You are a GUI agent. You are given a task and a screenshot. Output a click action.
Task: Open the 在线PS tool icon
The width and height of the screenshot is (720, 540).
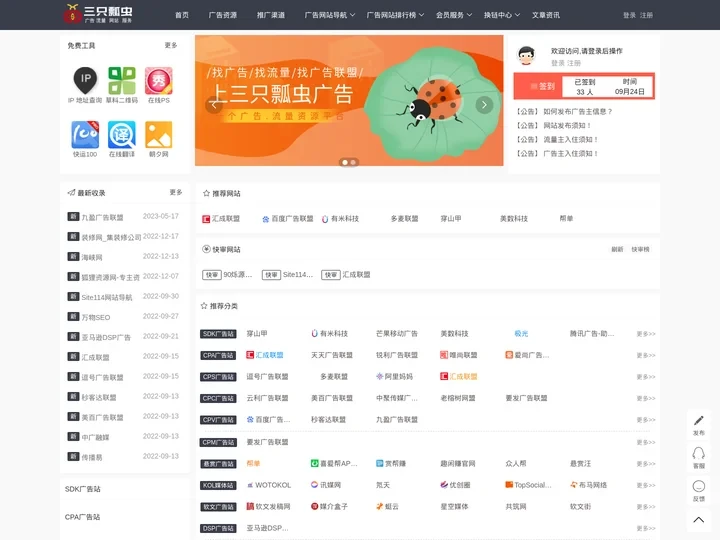pos(158,80)
